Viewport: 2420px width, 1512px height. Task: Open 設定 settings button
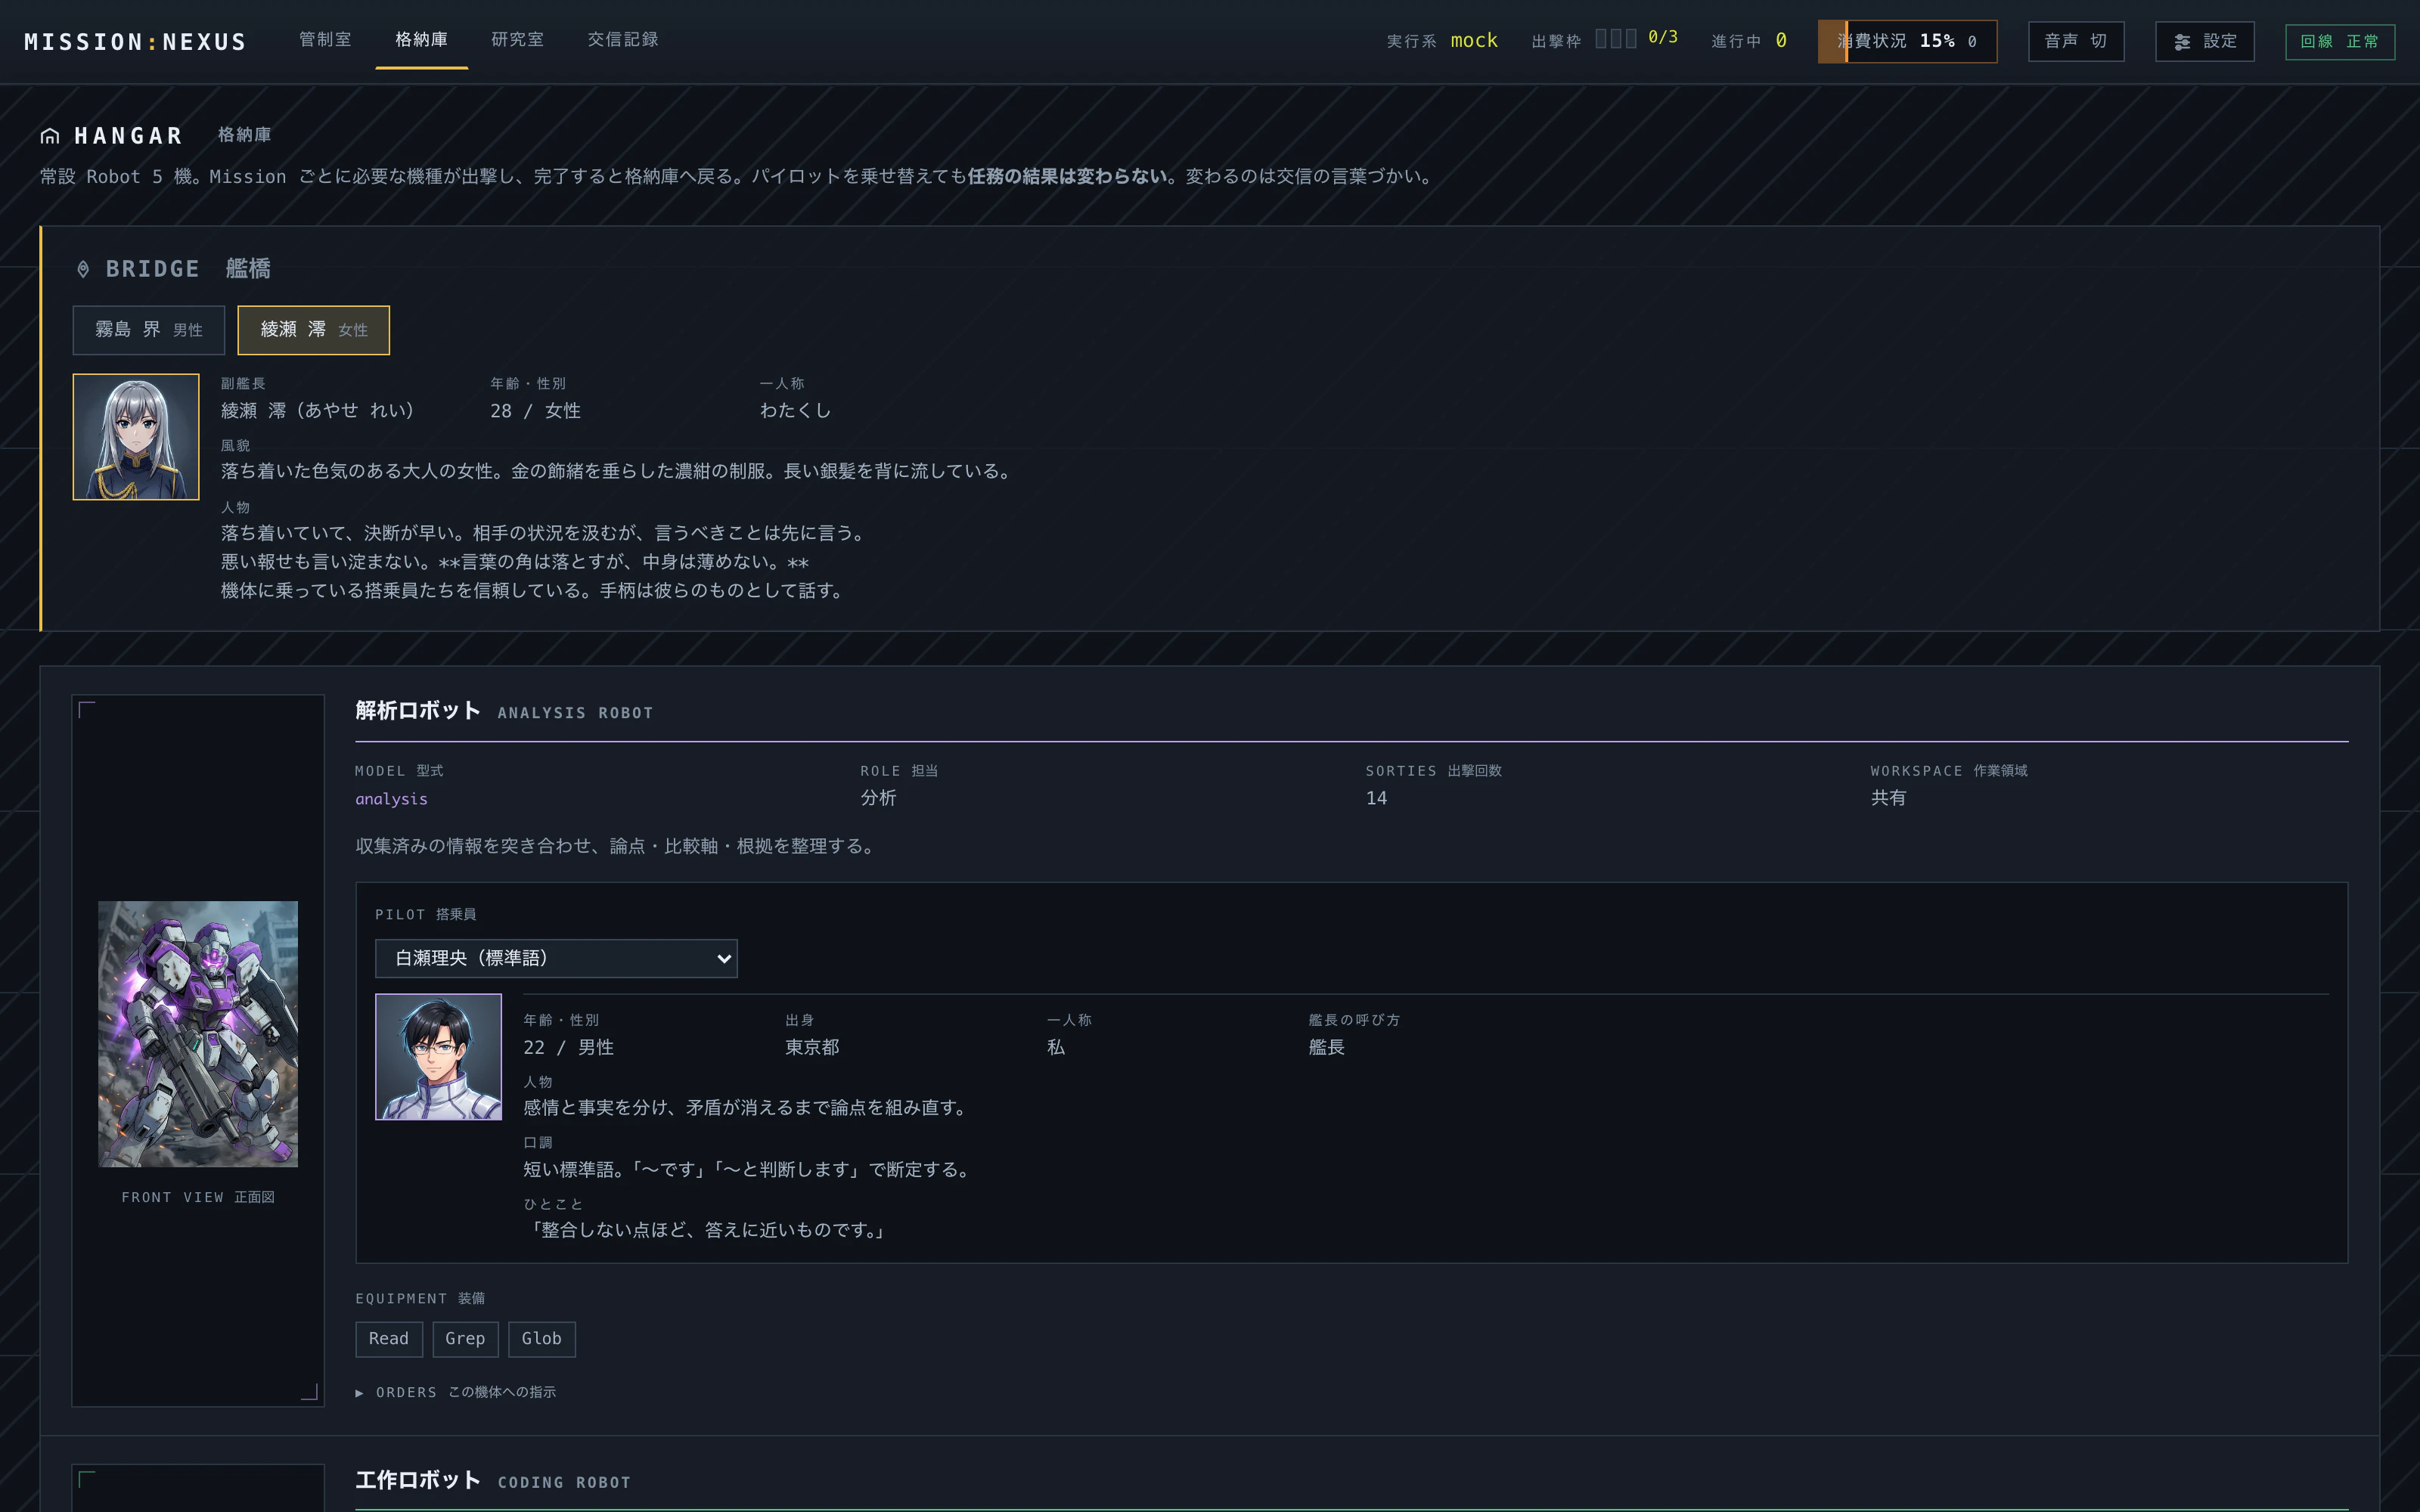pos(2205,41)
